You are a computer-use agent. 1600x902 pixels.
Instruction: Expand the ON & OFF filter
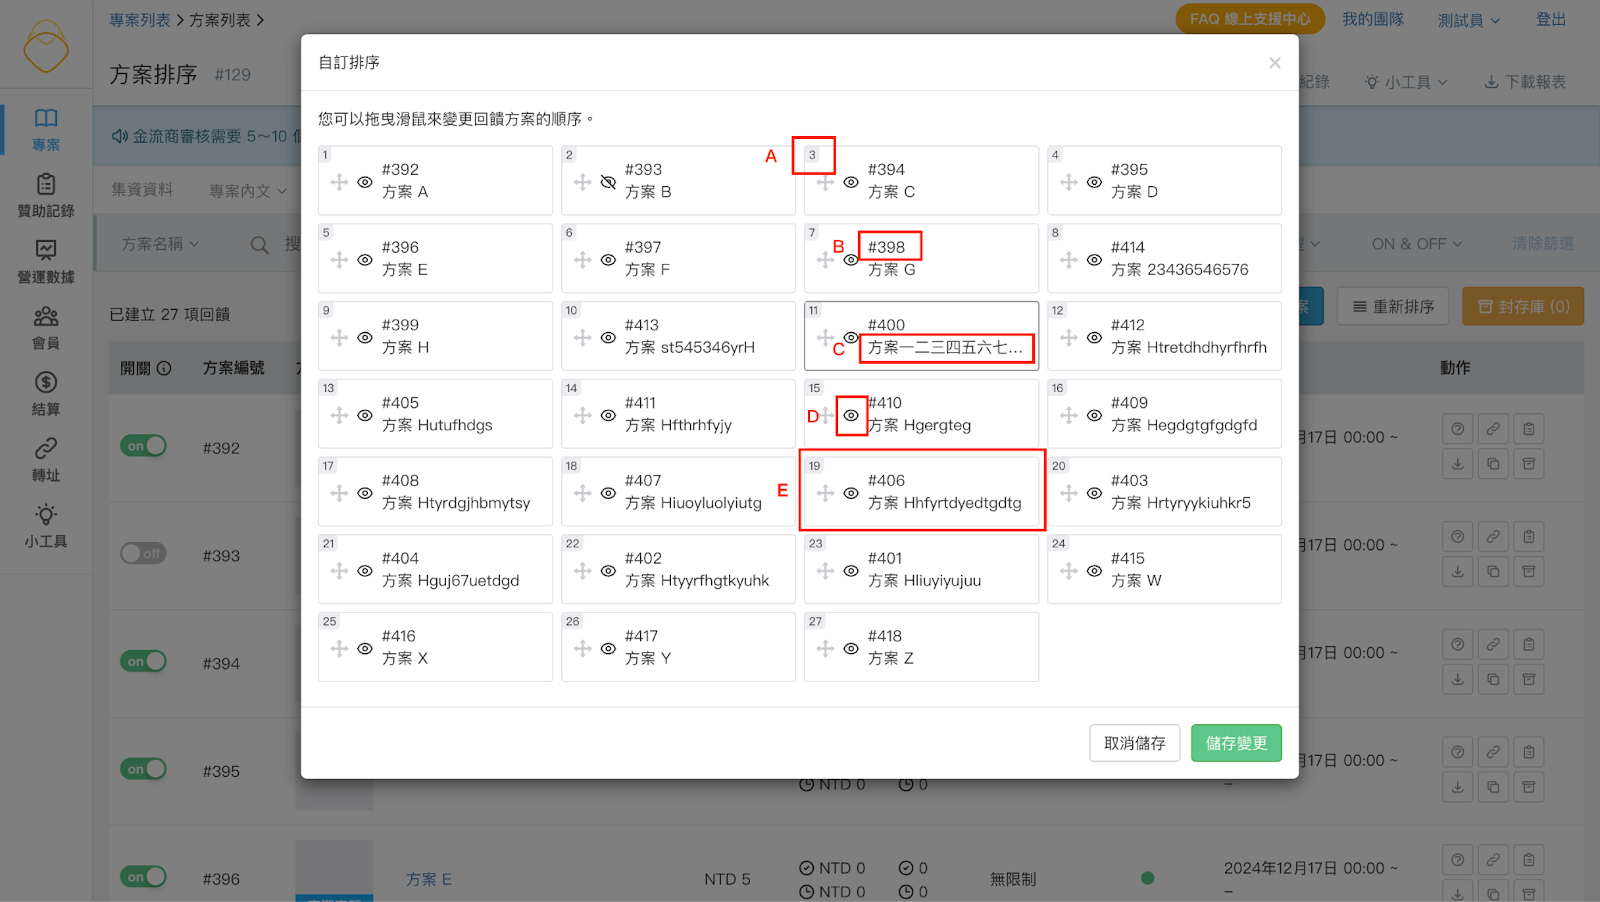pyautogui.click(x=1416, y=244)
